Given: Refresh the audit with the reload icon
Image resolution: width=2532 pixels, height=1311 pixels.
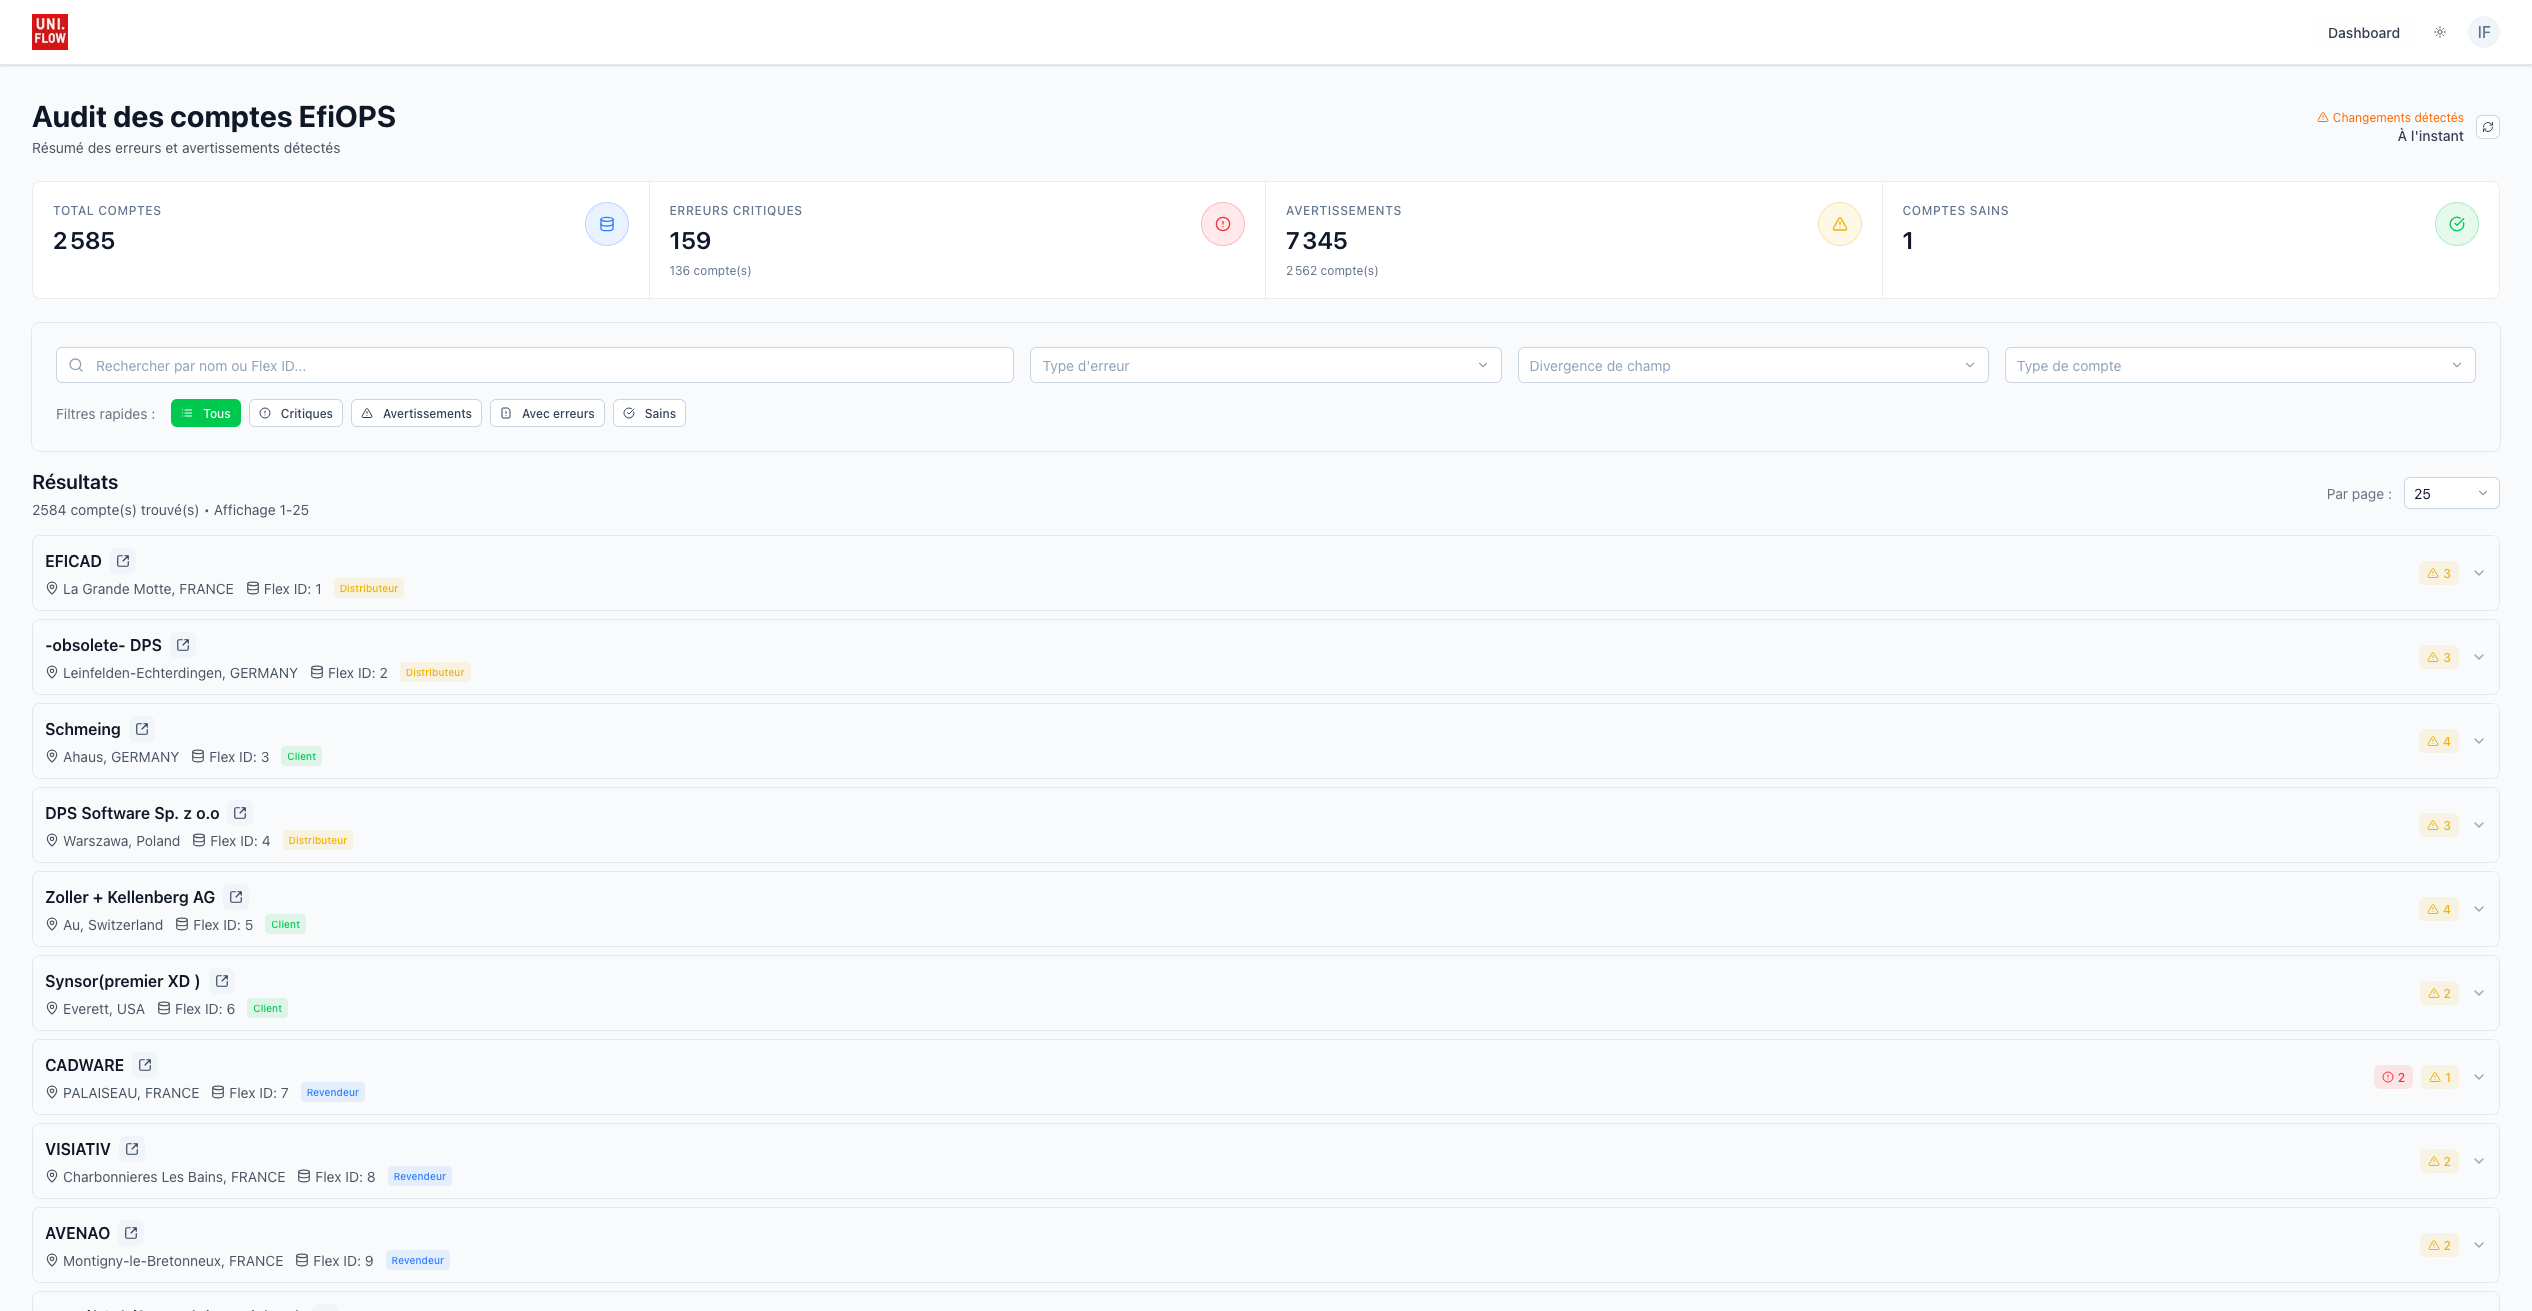Looking at the screenshot, I should [x=2488, y=127].
